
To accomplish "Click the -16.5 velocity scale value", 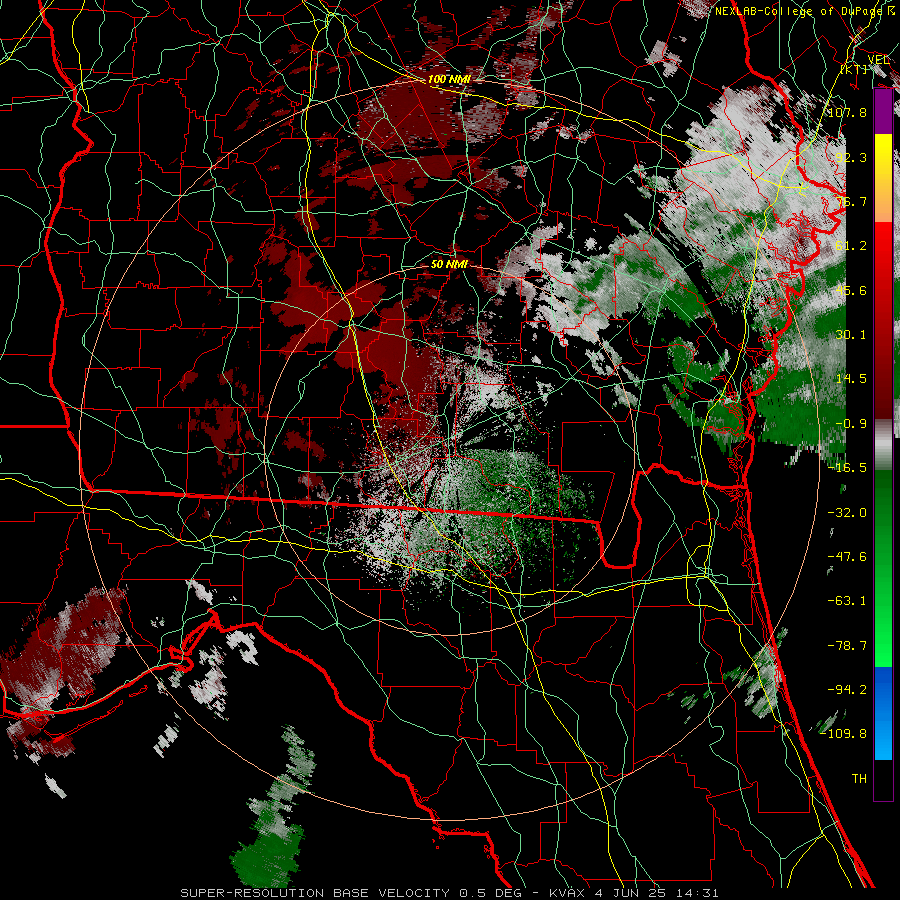I will point(847,468).
